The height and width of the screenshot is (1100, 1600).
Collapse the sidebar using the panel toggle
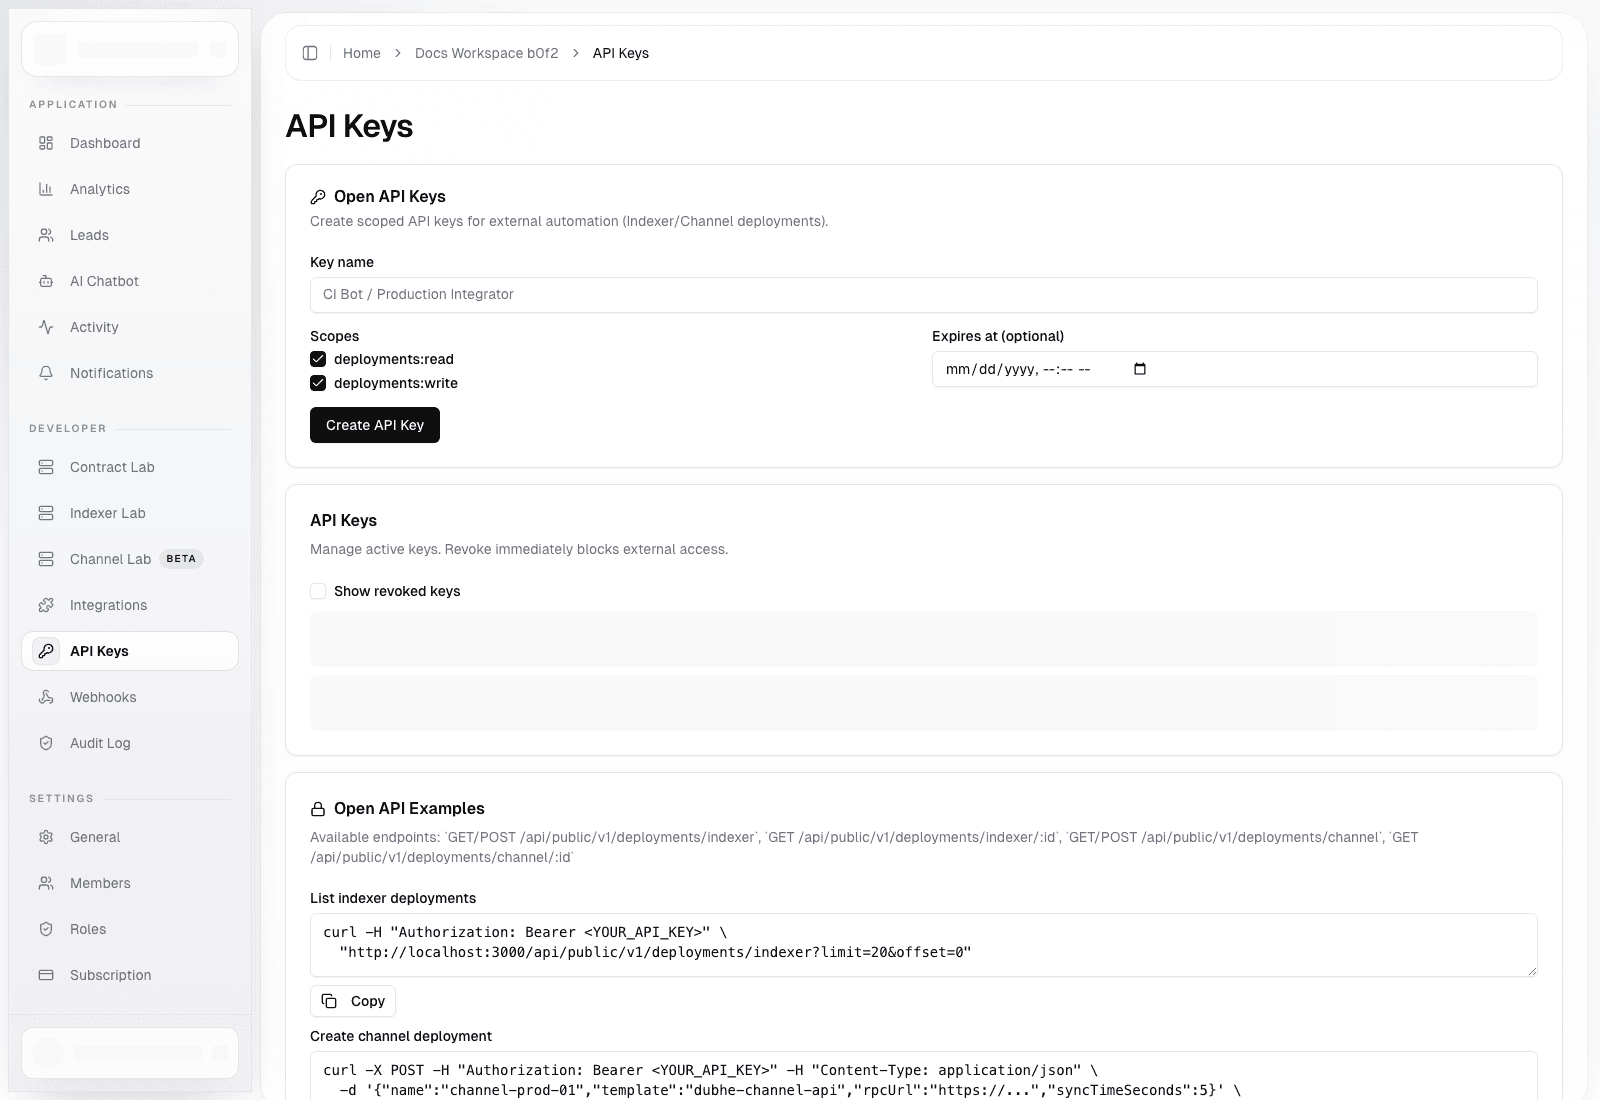coord(310,53)
